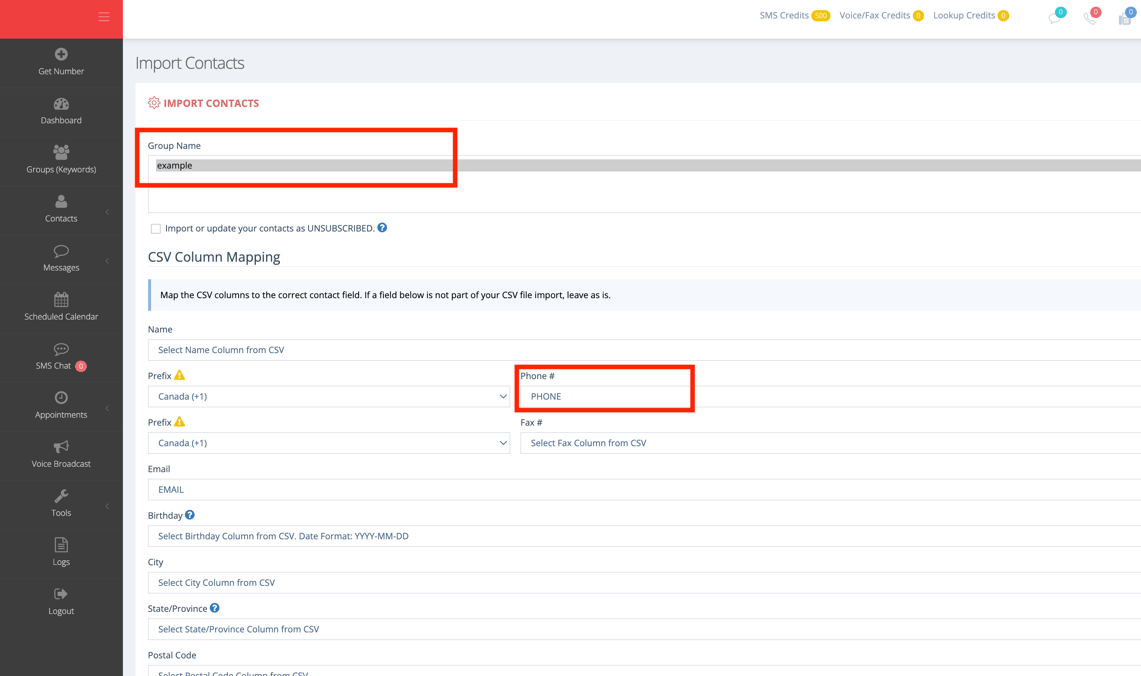Click the SMS Chat red count badge

(81, 366)
